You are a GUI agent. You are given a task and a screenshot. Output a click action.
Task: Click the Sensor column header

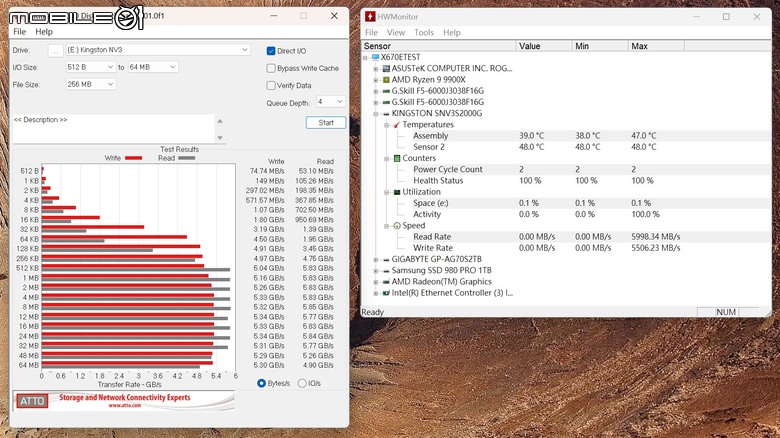tap(439, 46)
